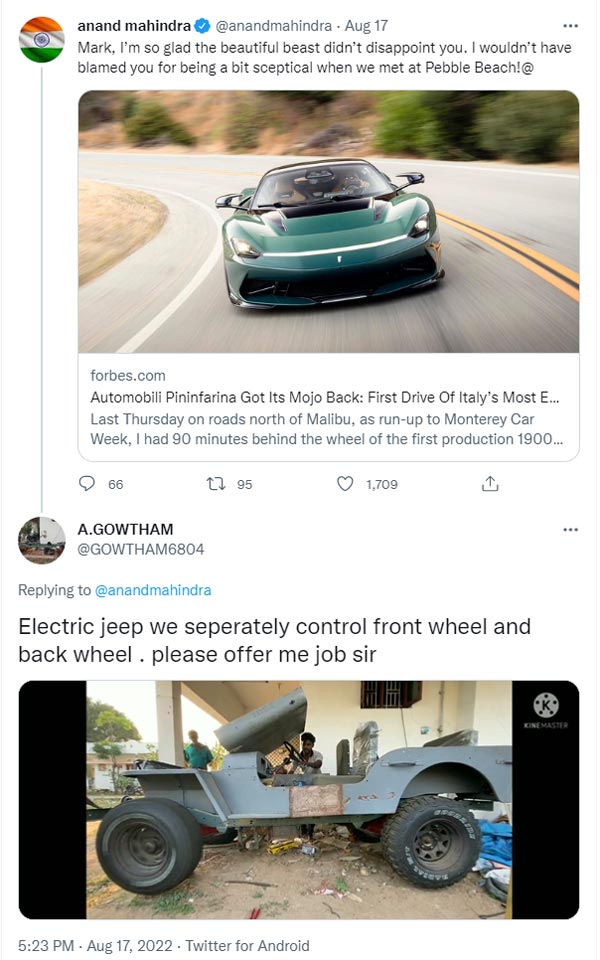Click the blue verified badge
The width and height of the screenshot is (600, 960).
click(202, 26)
